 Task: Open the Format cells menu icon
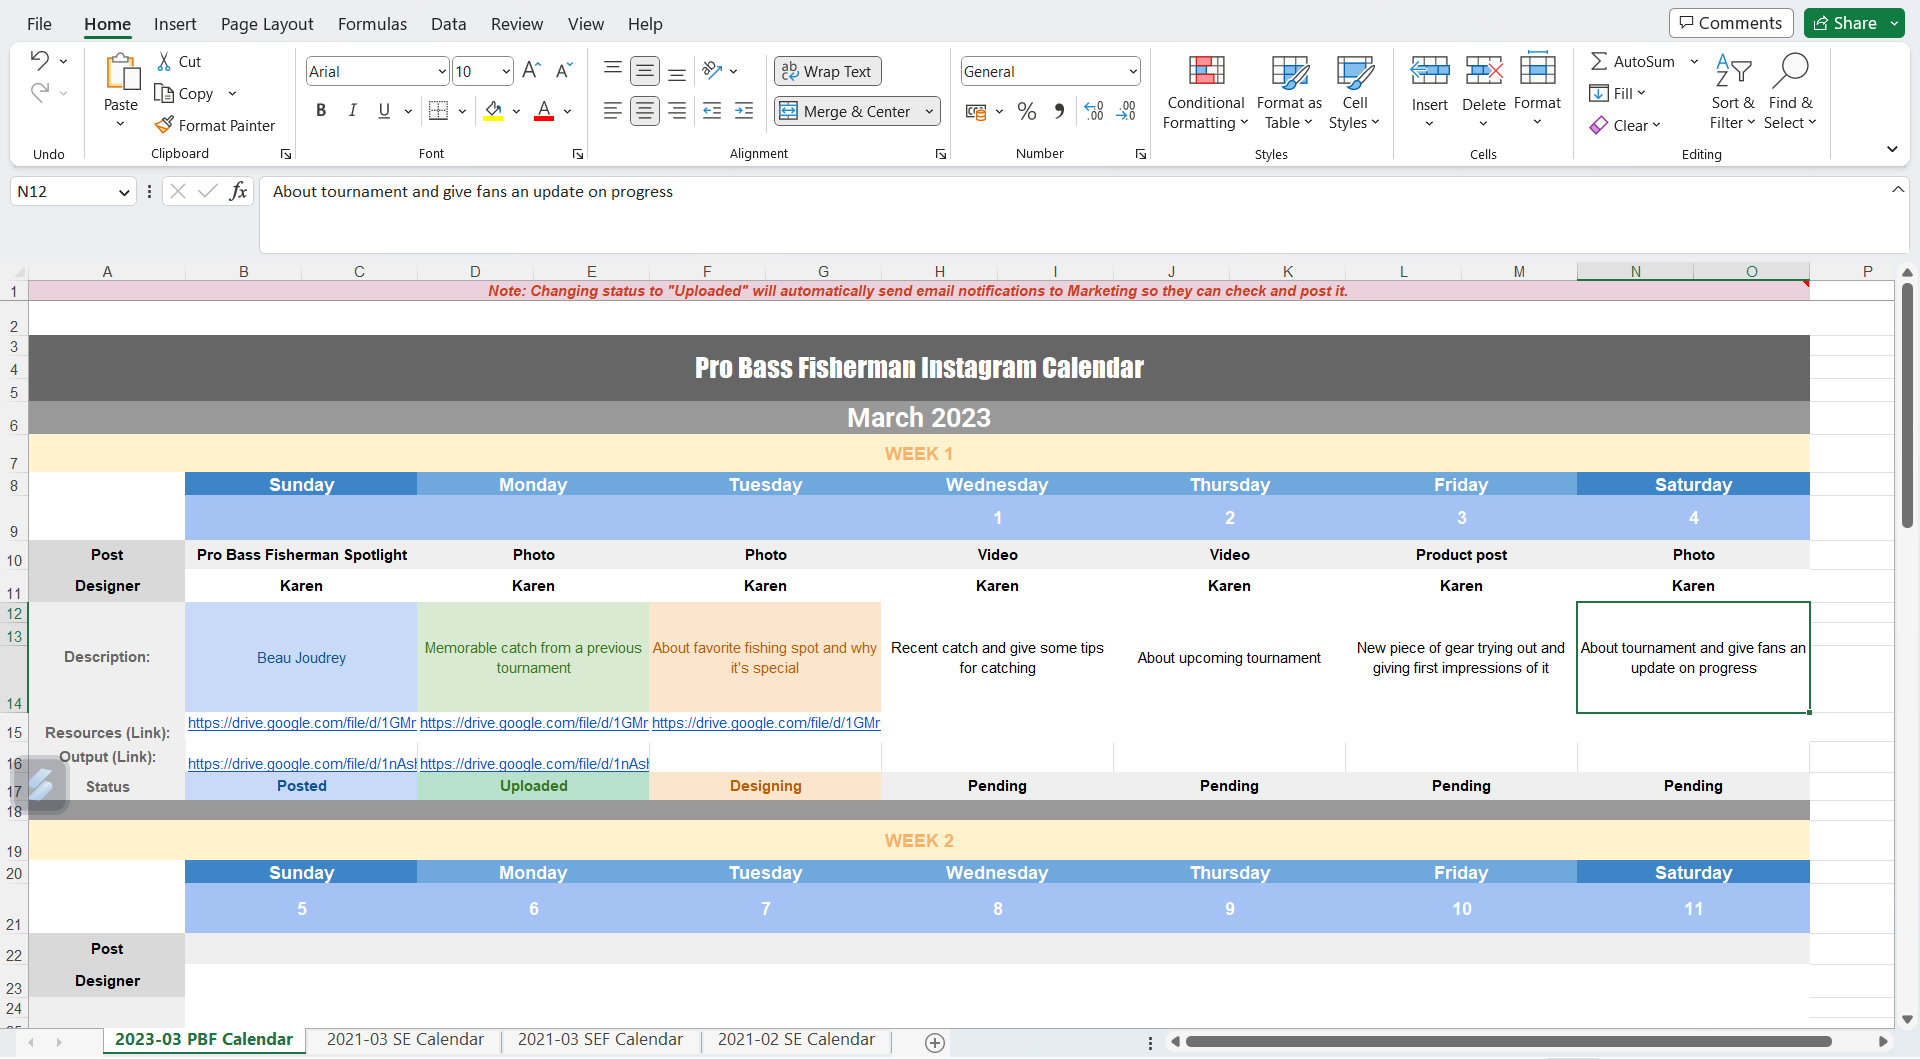point(1538,68)
